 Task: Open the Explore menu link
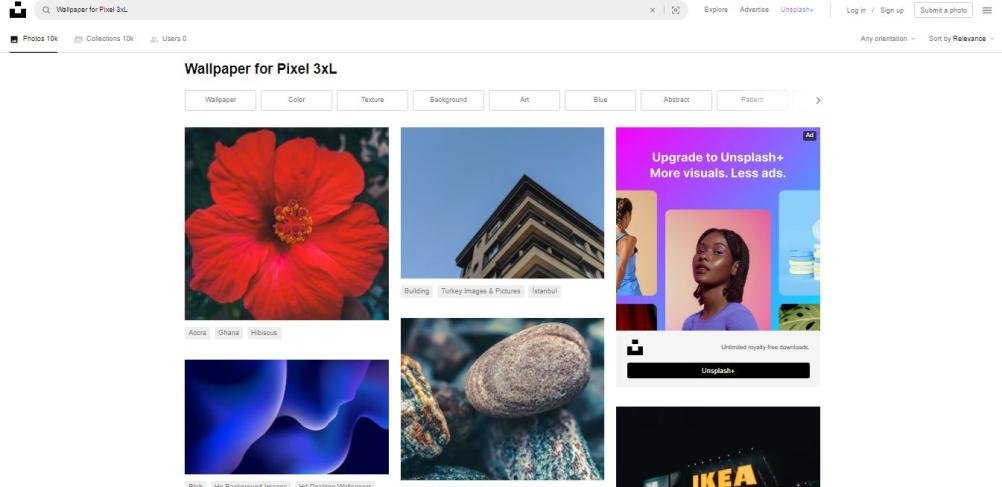(716, 10)
